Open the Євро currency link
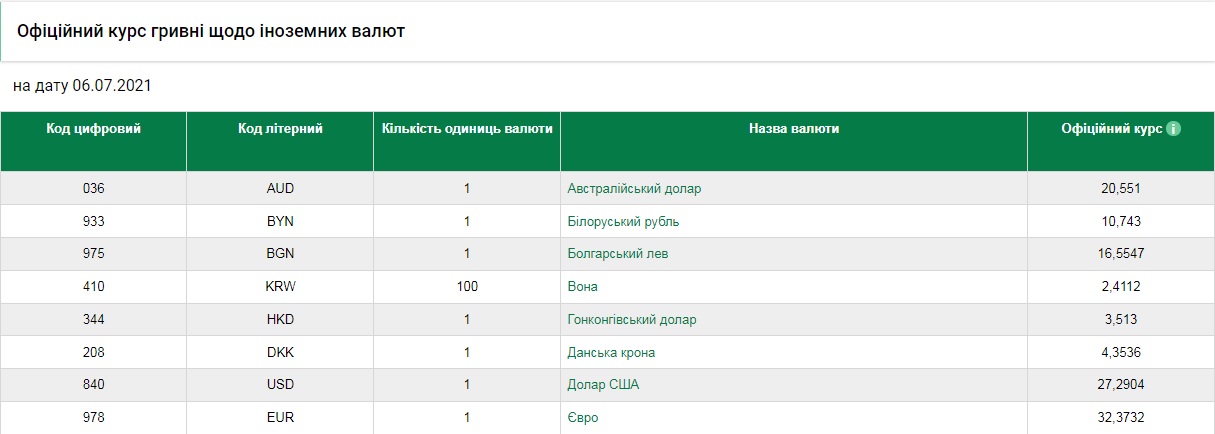This screenshot has height=434, width=1215. pos(582,418)
